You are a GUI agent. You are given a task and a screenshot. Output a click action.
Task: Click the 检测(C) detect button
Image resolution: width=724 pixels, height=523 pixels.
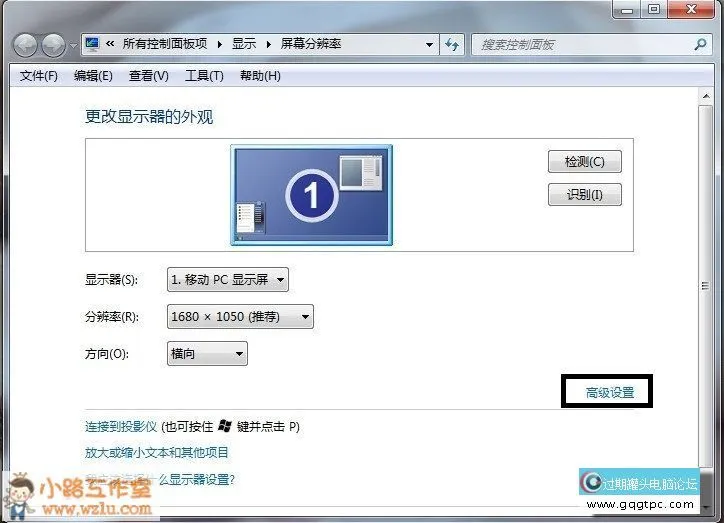(585, 162)
